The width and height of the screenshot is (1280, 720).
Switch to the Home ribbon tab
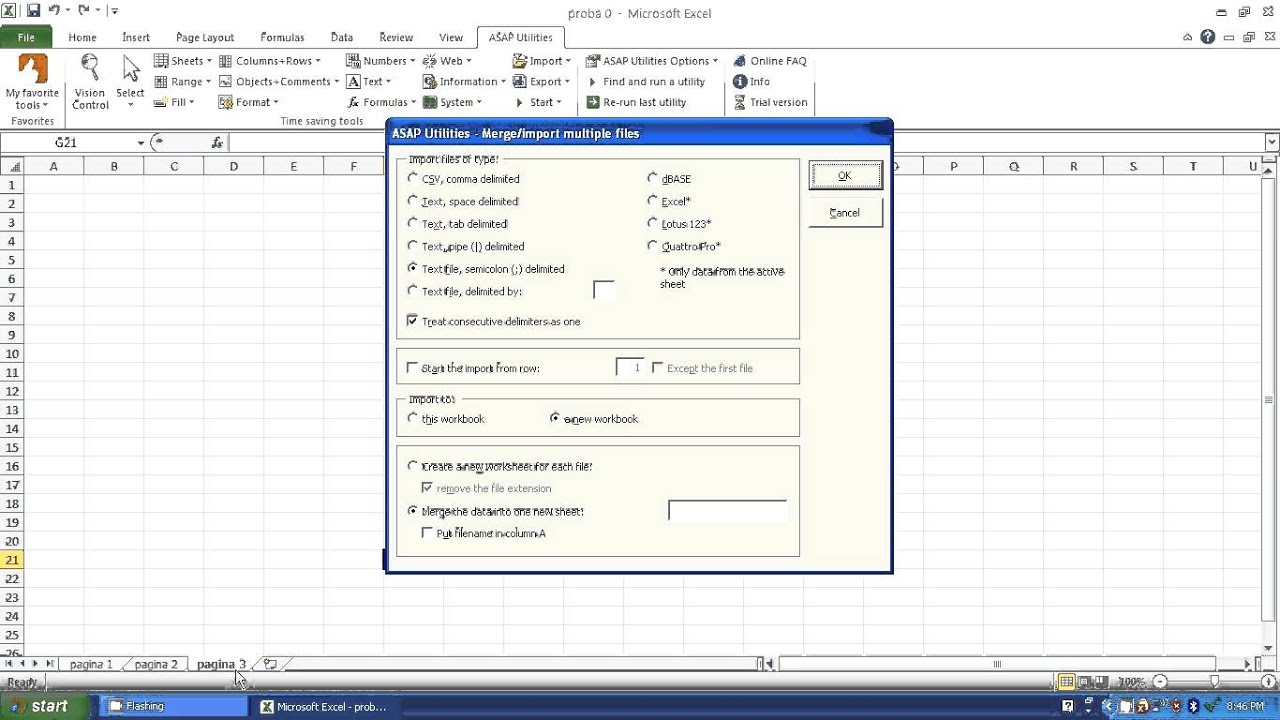pos(82,37)
